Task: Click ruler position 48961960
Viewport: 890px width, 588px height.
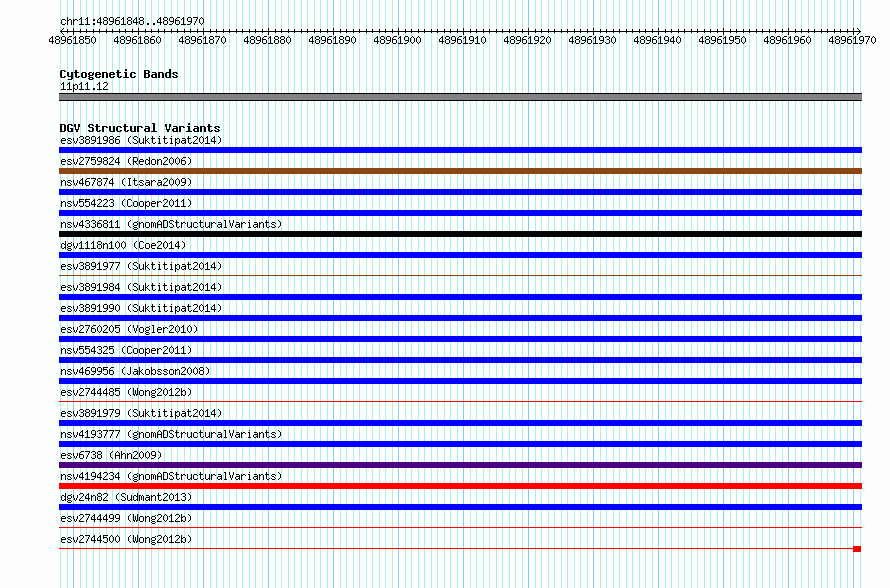Action: click(787, 40)
